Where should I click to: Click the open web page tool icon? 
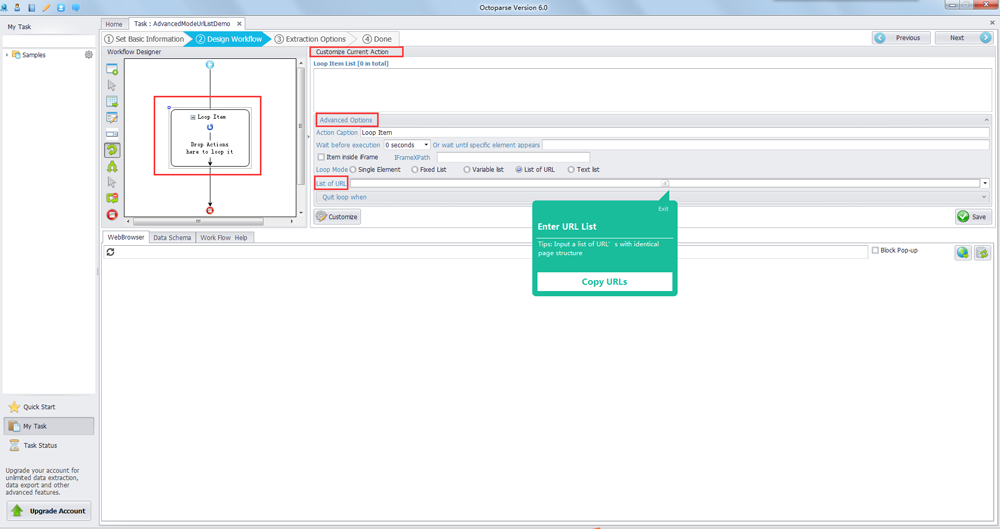pos(112,70)
